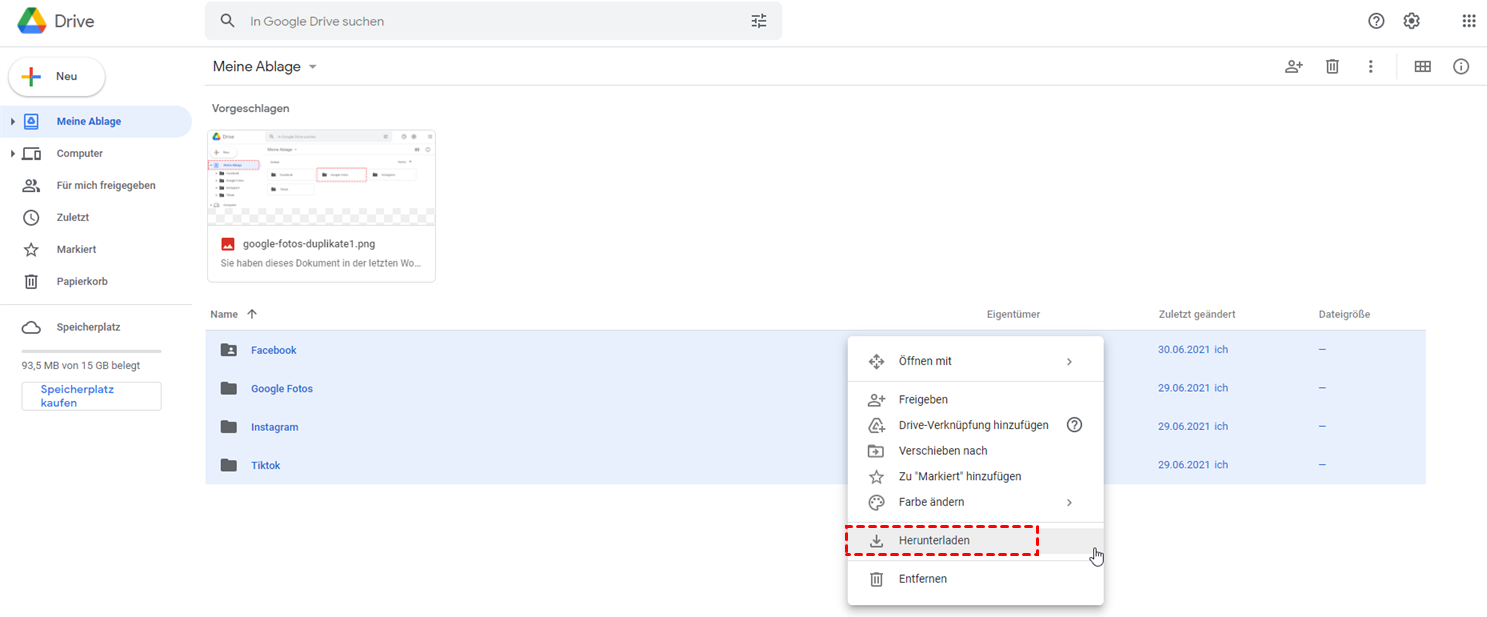
Task: Open the search options filter icon
Action: click(x=759, y=21)
